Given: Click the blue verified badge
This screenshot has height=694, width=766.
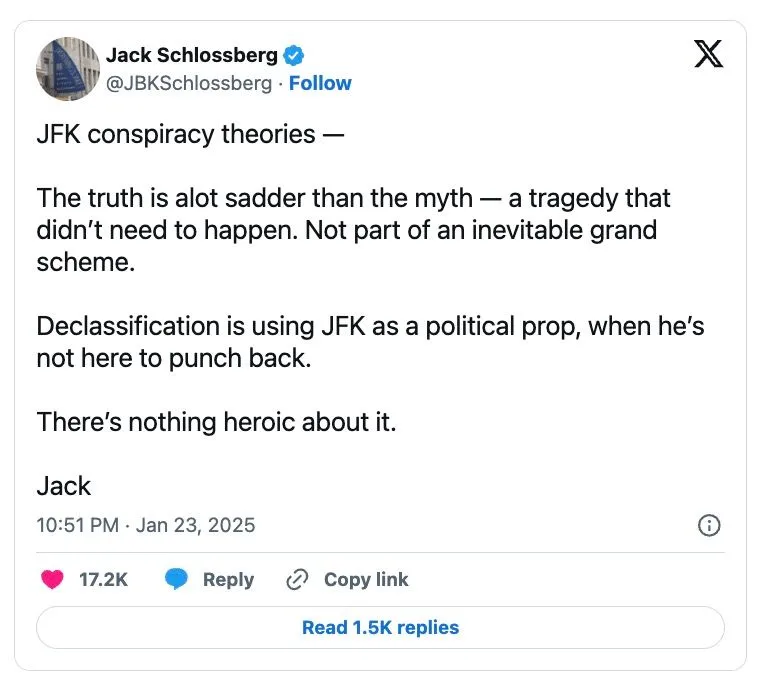Looking at the screenshot, I should [x=296, y=56].
